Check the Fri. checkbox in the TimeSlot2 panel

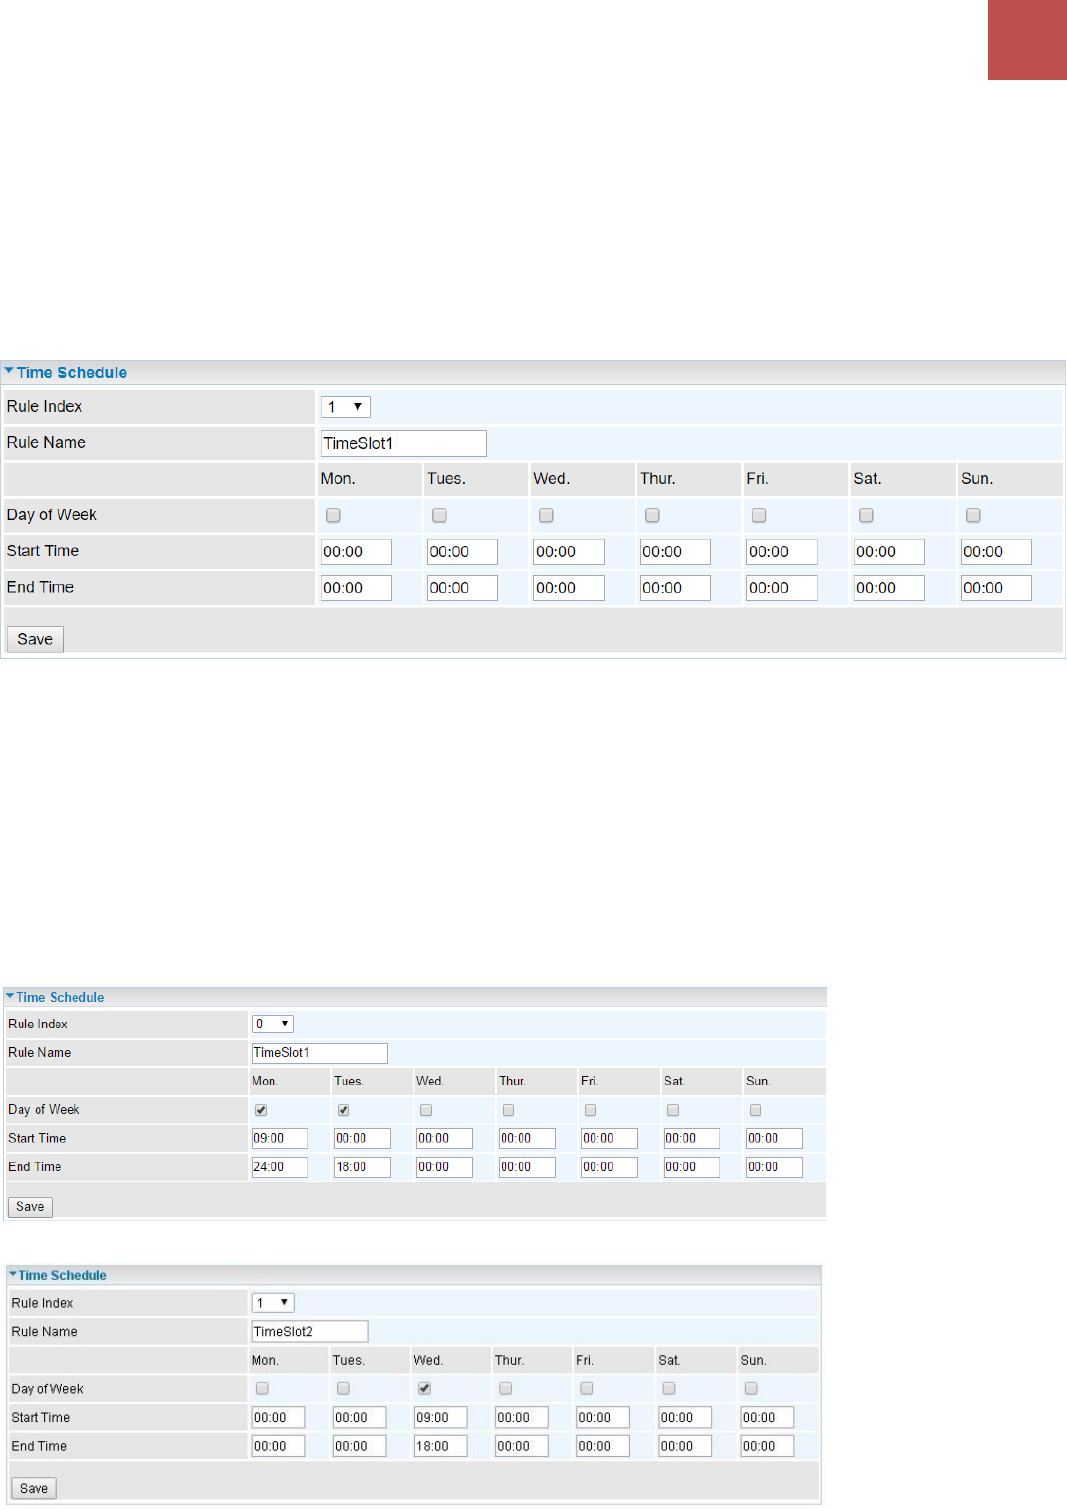pyautogui.click(x=586, y=1388)
